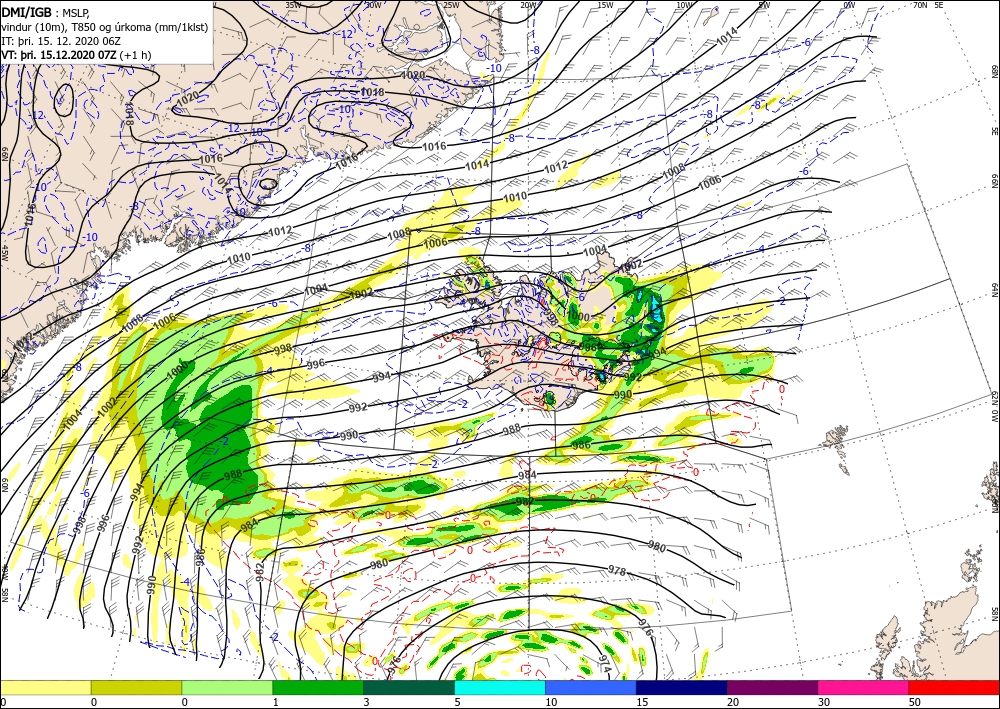Select the pink 30–50 mm legend swatch
Image resolution: width=1000 pixels, height=709 pixels.
click(863, 687)
